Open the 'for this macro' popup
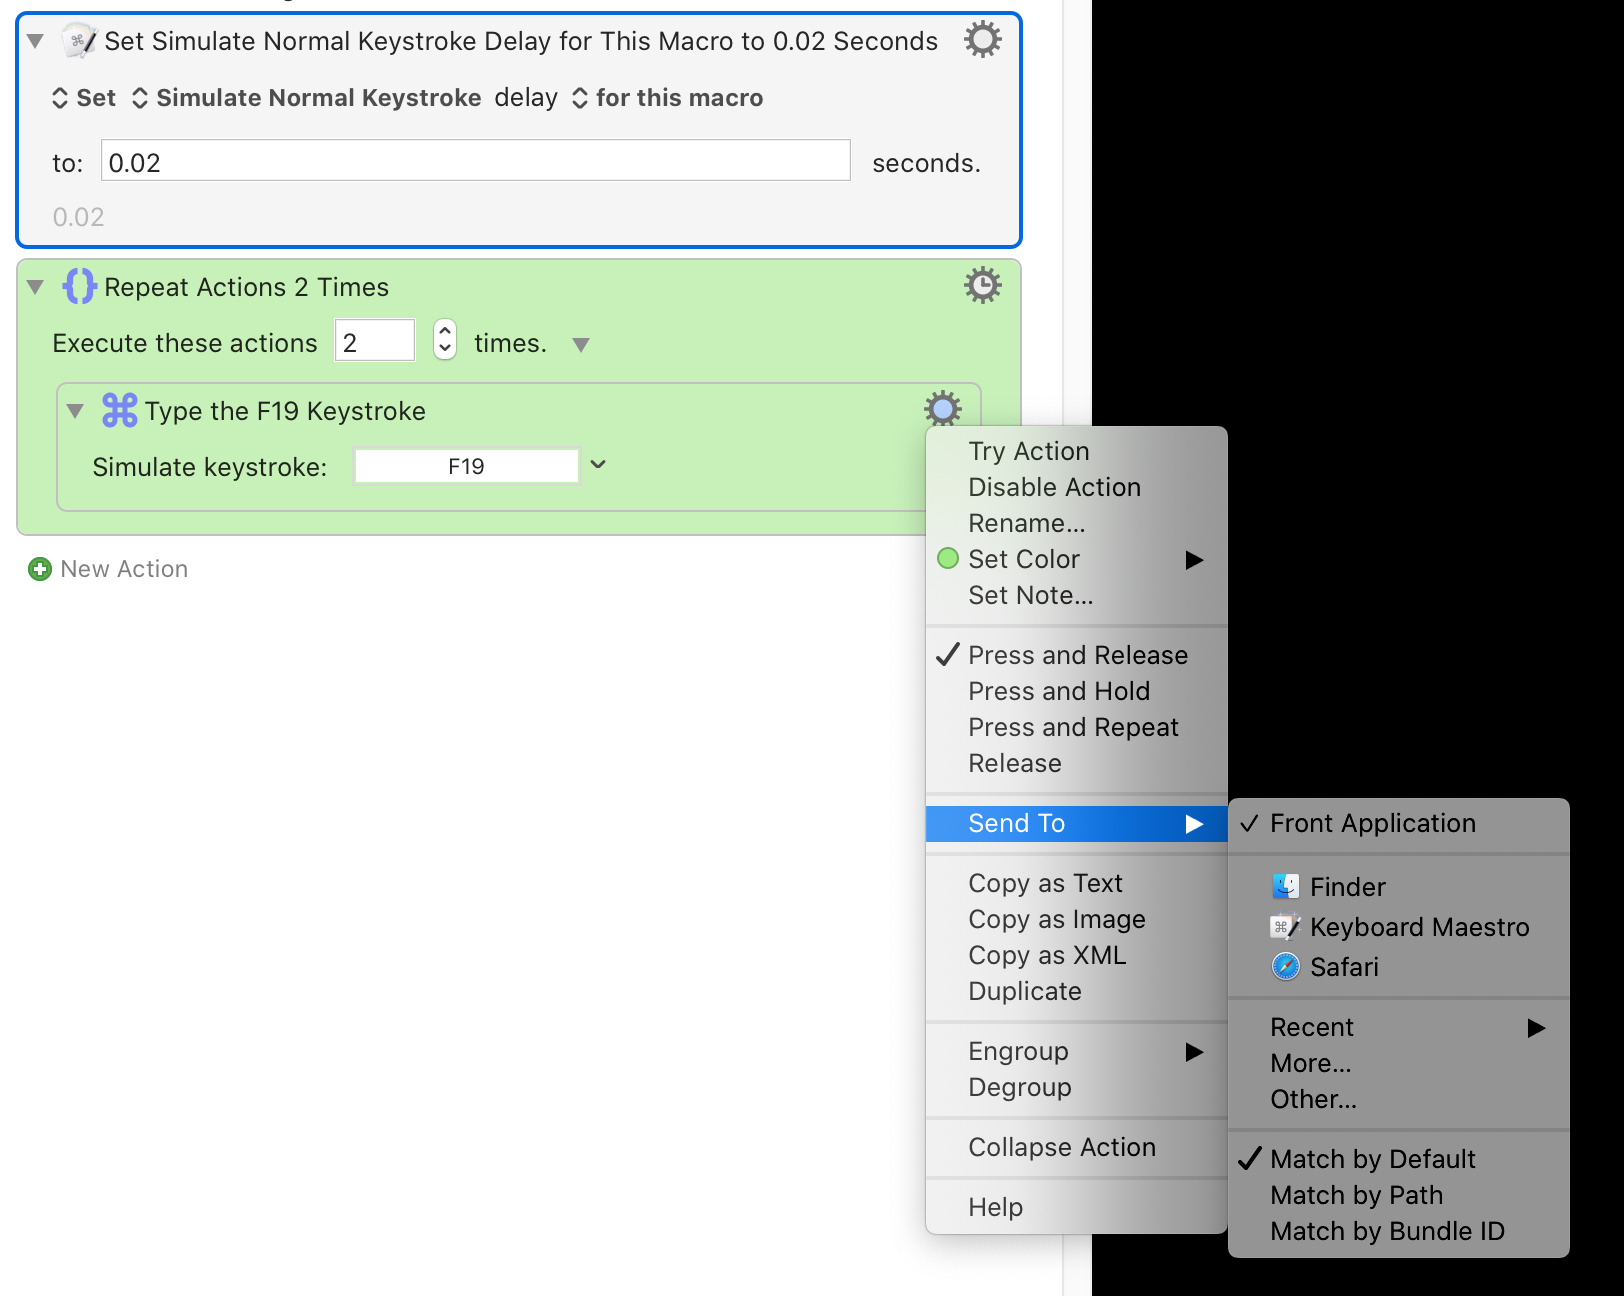This screenshot has width=1624, height=1296. 667,98
